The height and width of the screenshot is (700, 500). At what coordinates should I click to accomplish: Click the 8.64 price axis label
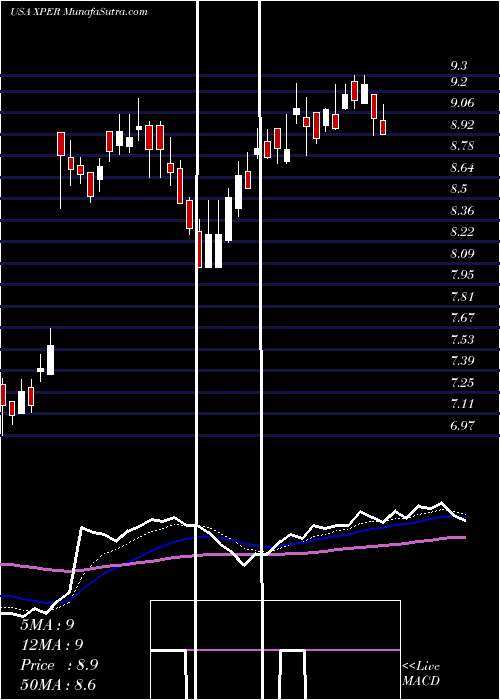pyautogui.click(x=462, y=168)
